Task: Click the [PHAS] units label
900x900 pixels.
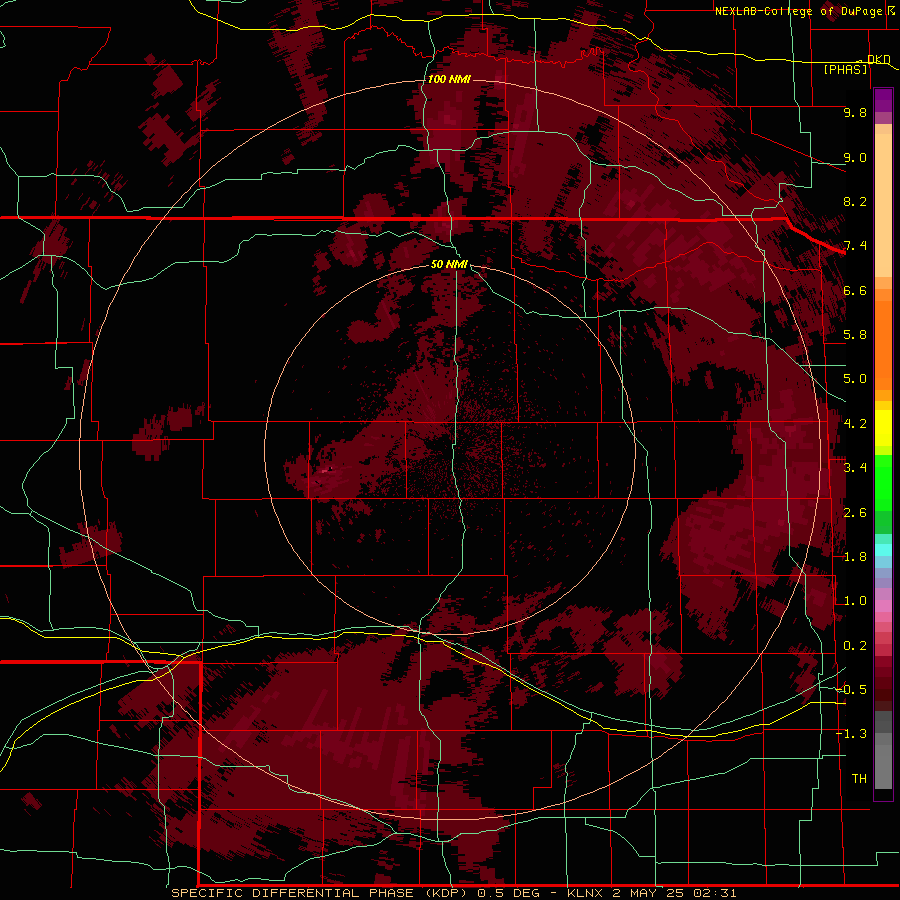Action: tap(845, 70)
